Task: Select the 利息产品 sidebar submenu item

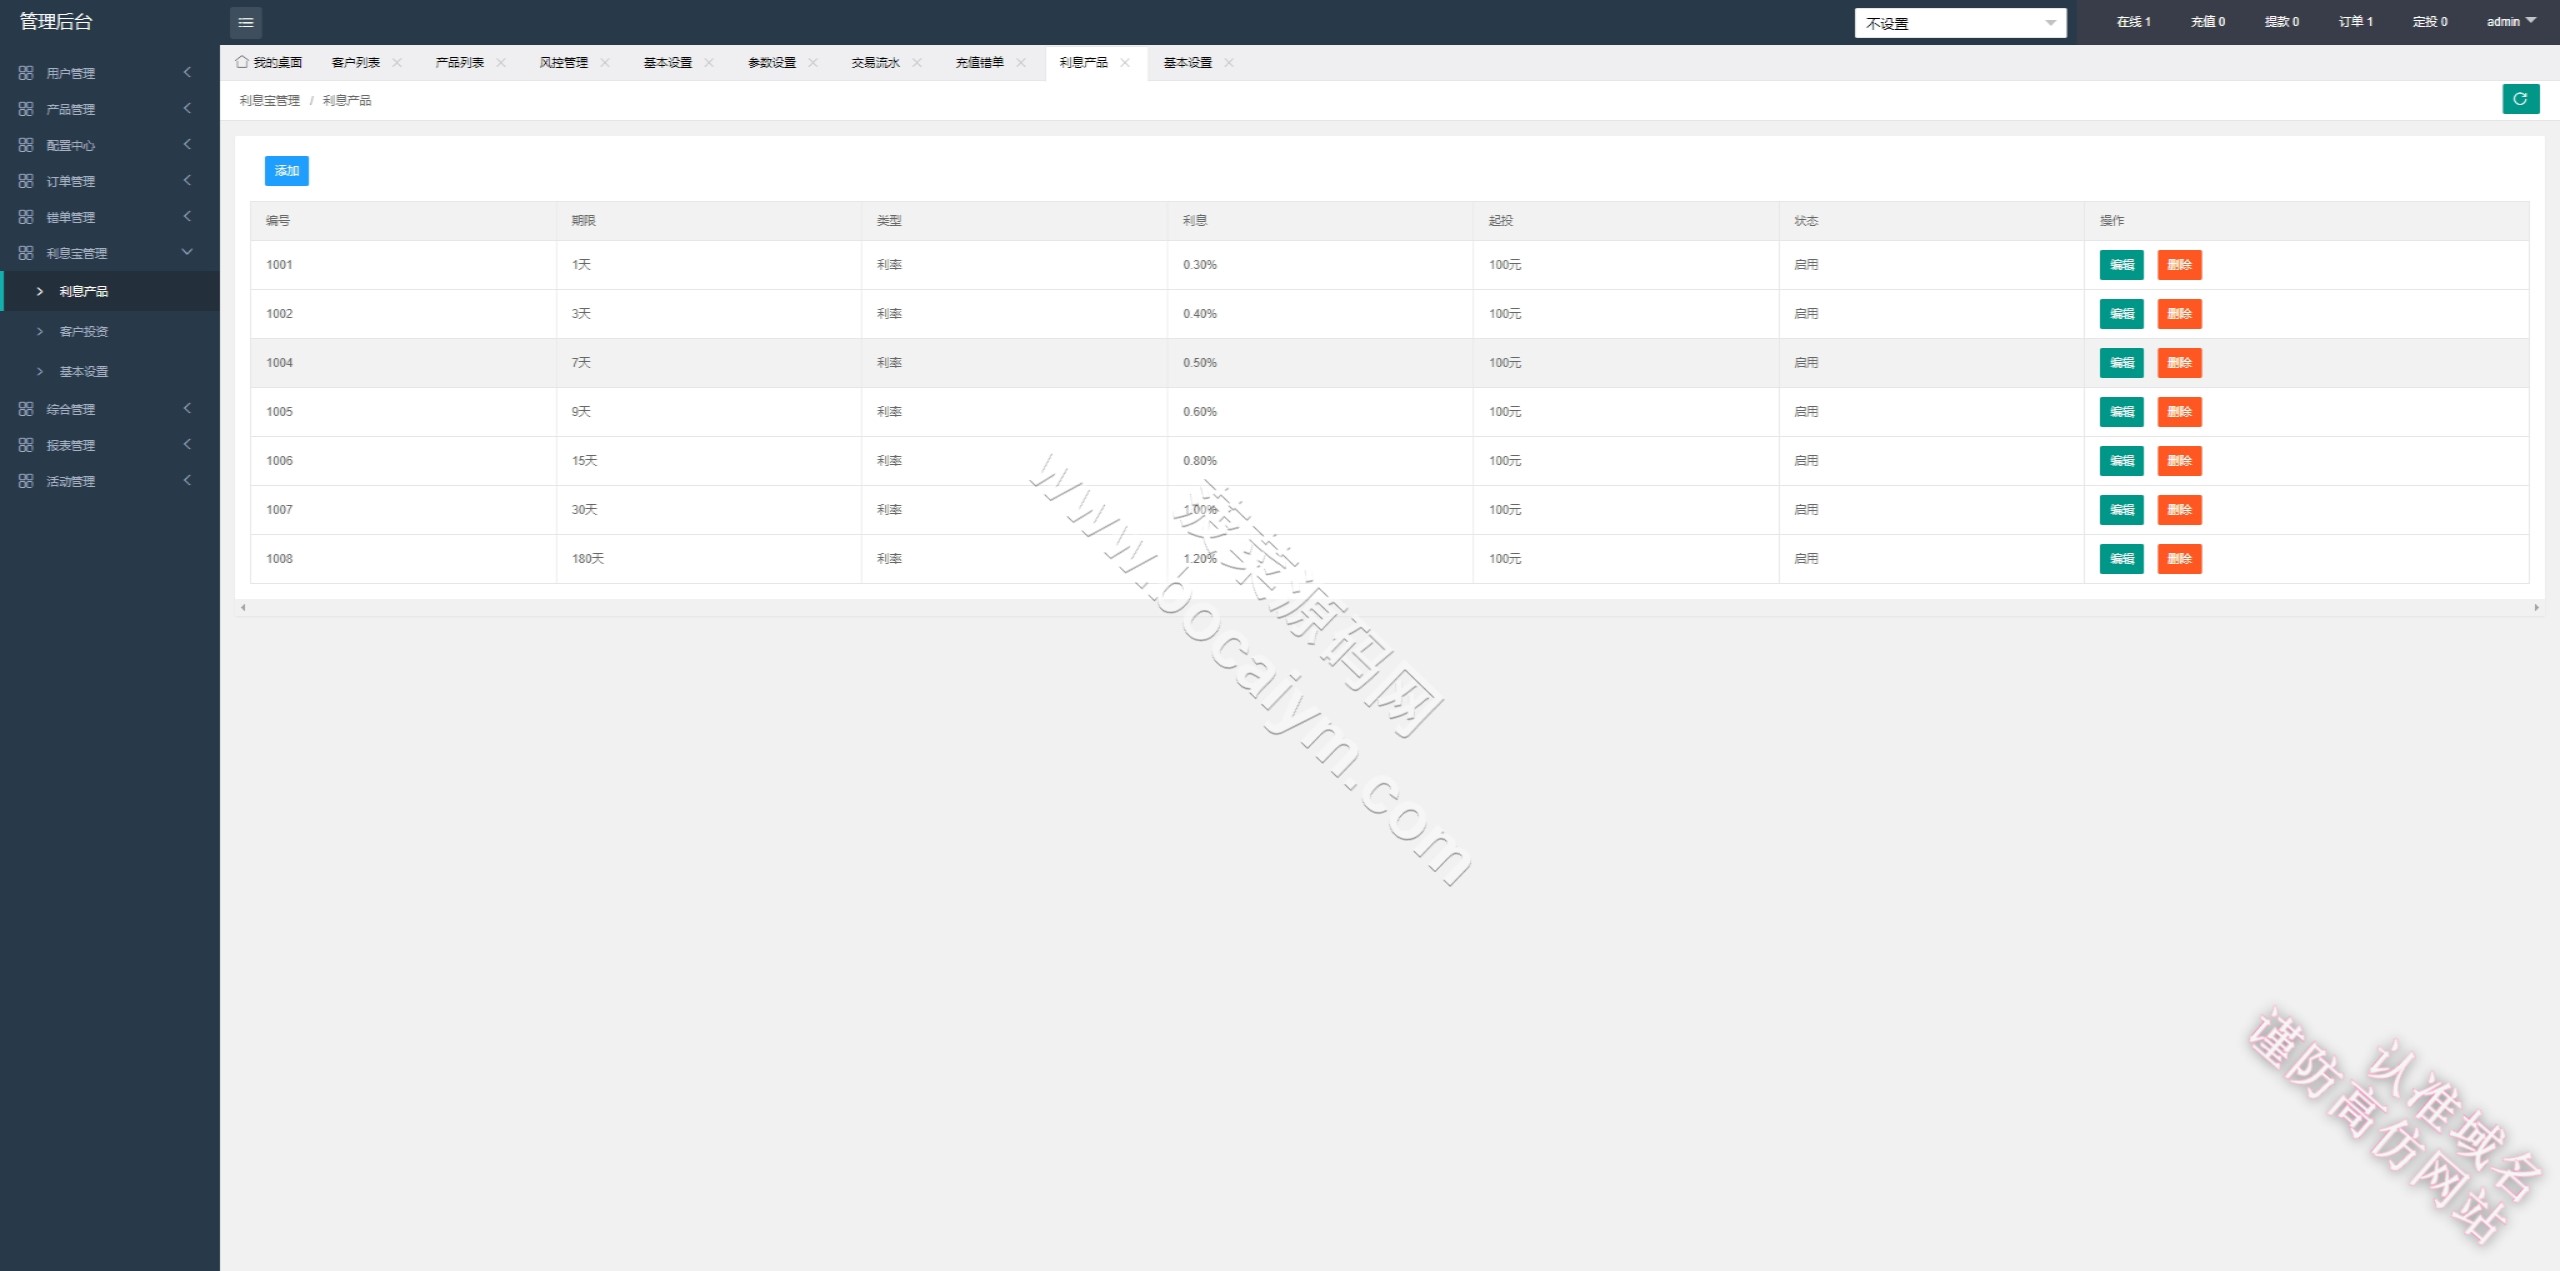Action: click(x=110, y=291)
